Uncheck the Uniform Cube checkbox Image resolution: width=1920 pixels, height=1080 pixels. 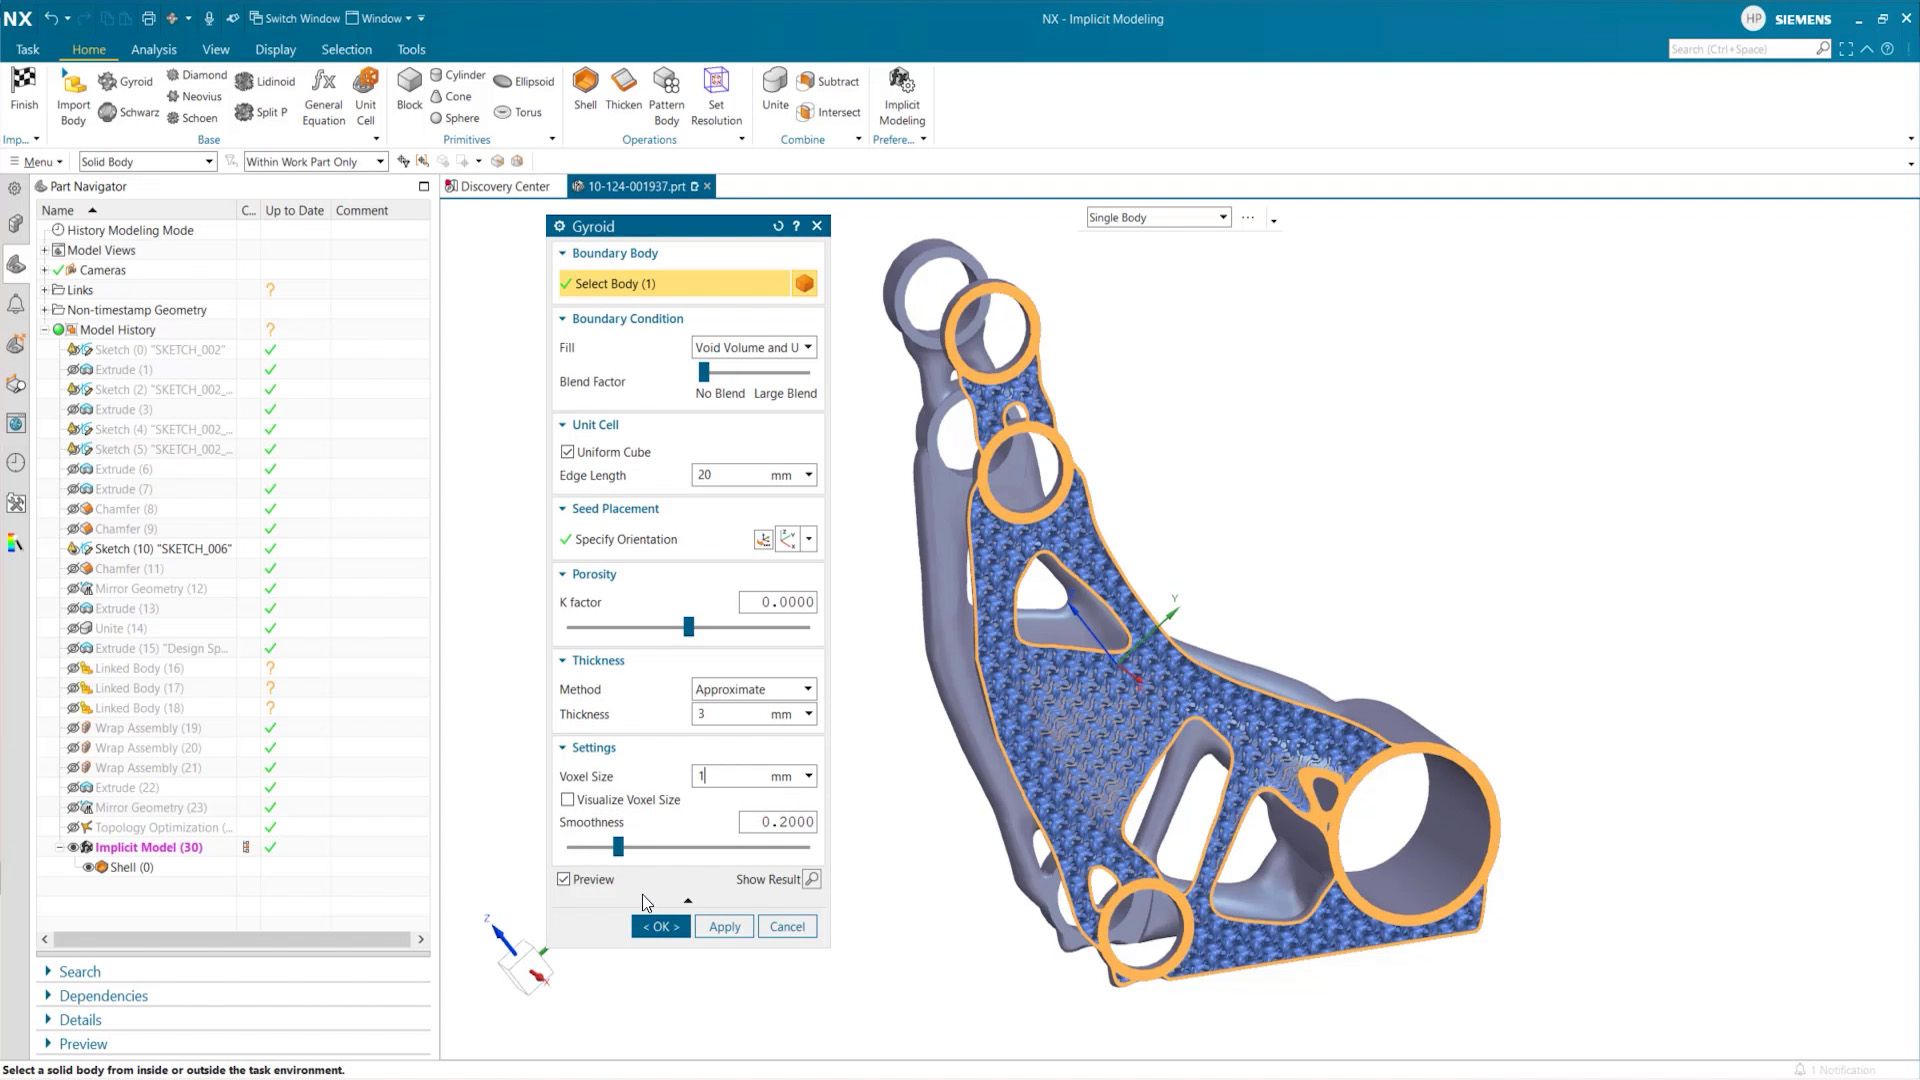click(x=567, y=452)
